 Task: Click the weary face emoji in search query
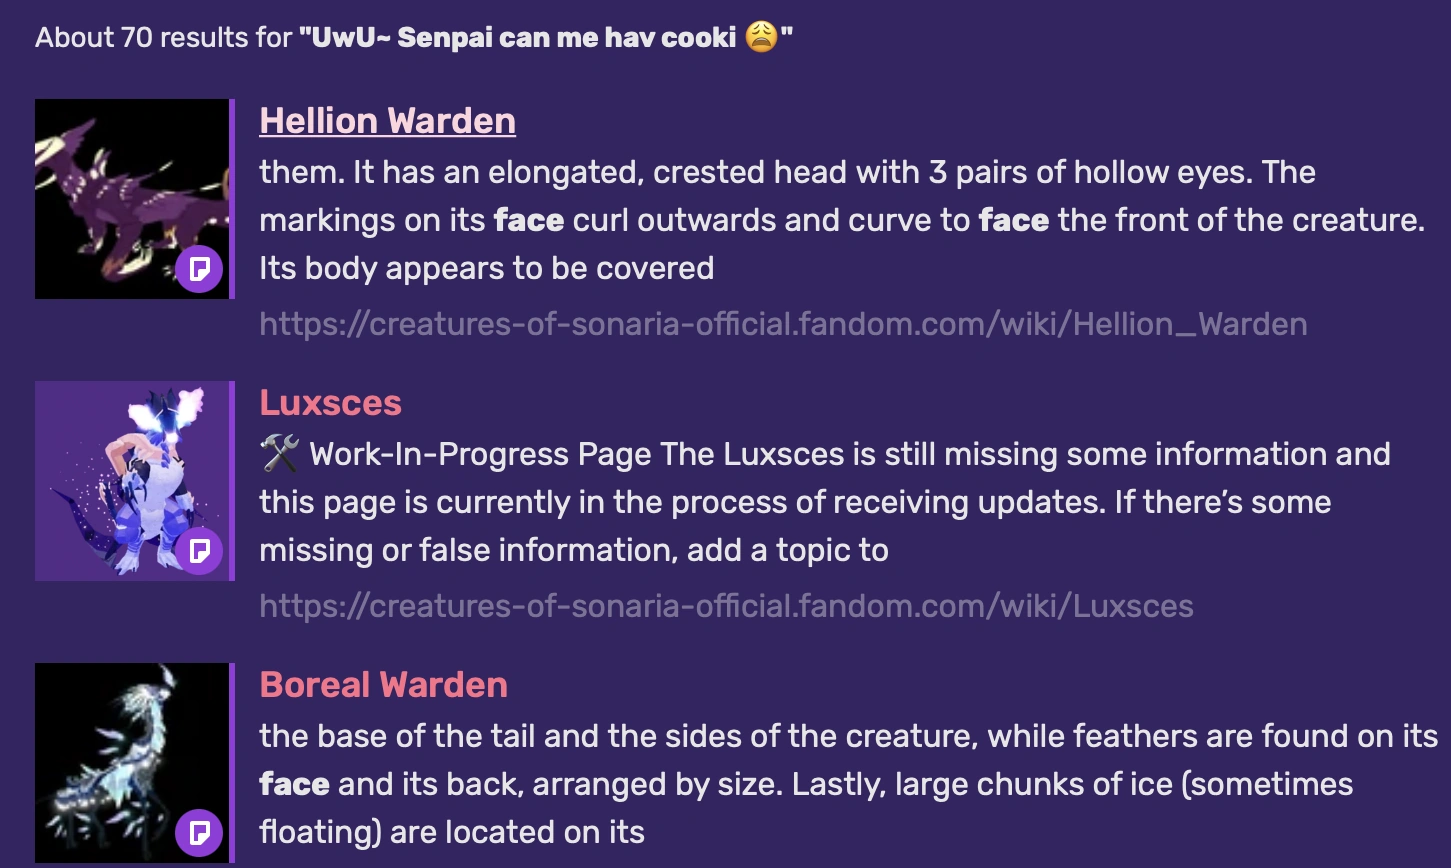tap(764, 37)
